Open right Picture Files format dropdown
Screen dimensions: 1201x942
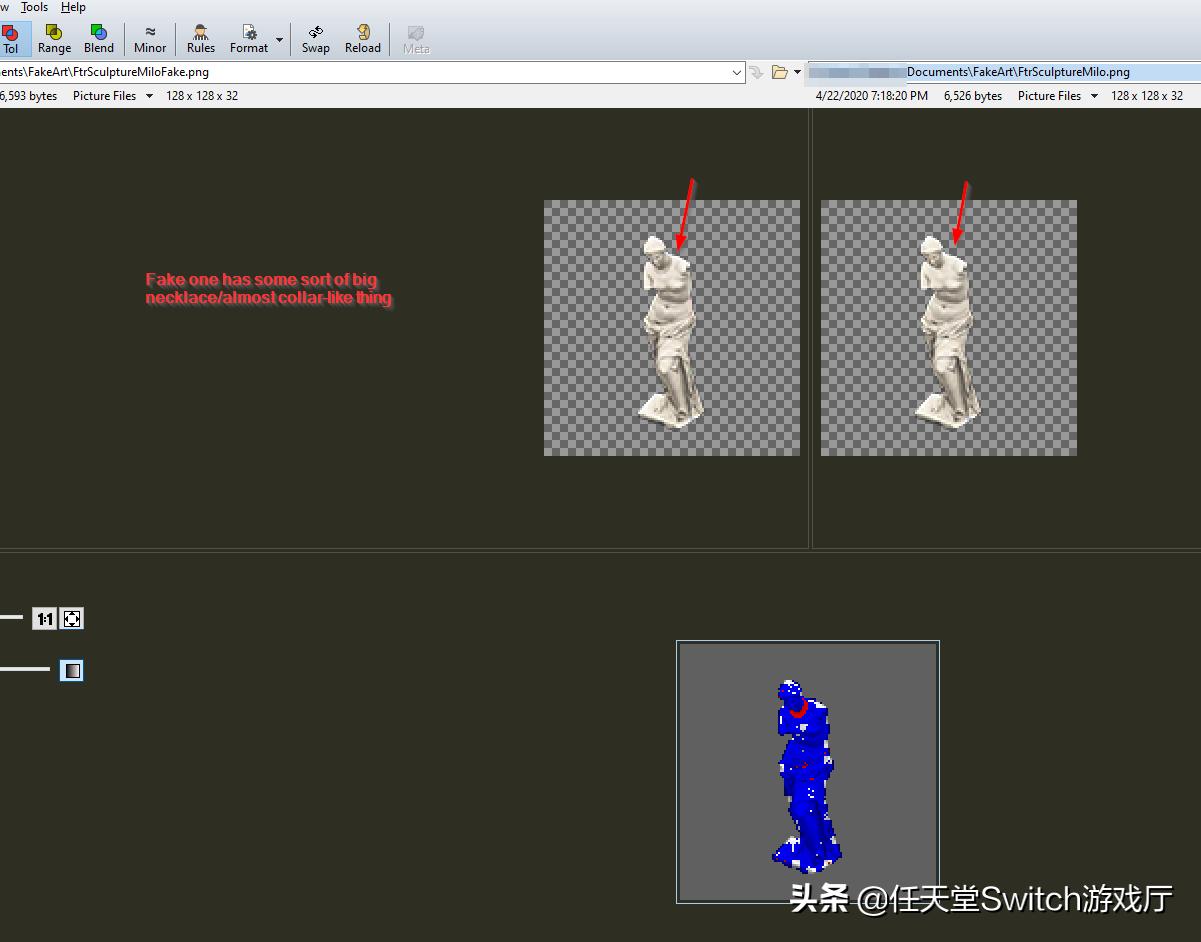point(1058,96)
